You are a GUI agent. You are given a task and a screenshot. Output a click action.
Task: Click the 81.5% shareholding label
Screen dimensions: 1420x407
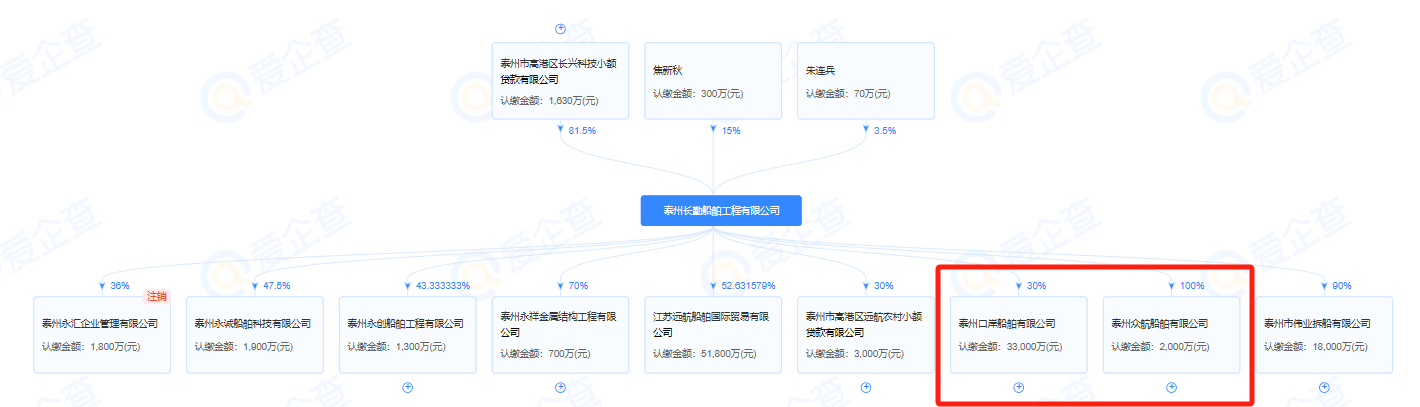pos(582,130)
